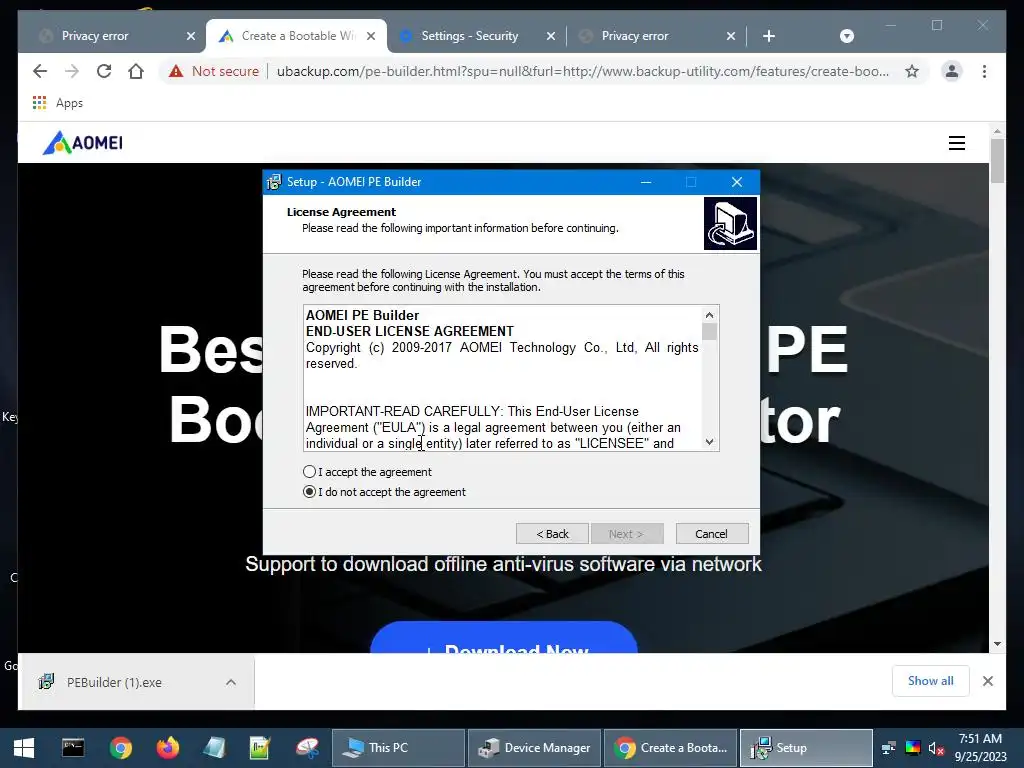
Task: Click Show all downloads
Action: tap(931, 681)
